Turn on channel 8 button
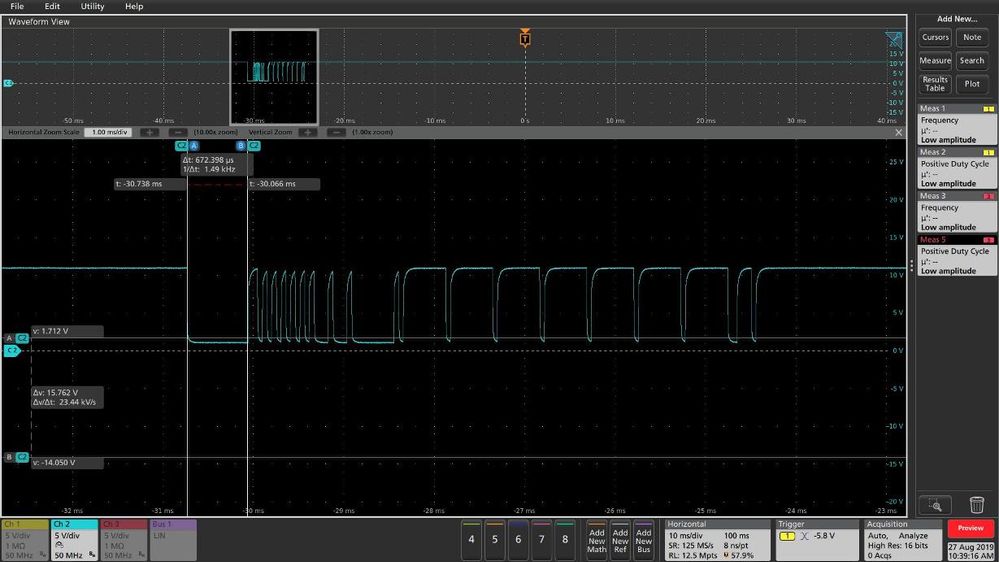The image size is (999, 562). click(564, 540)
